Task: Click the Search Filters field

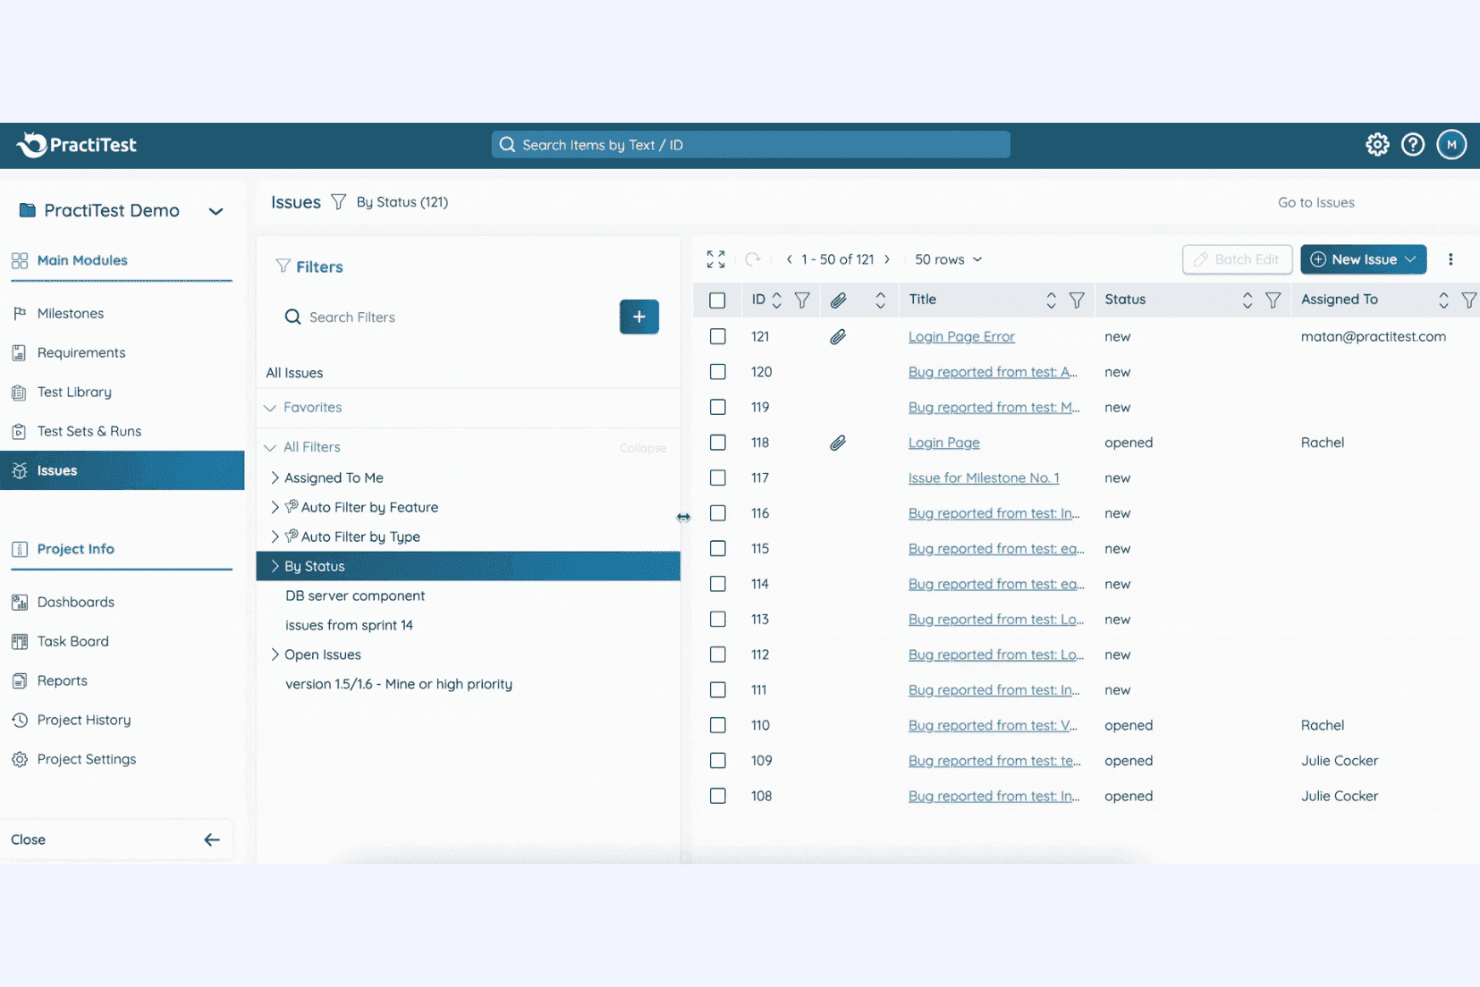Action: click(445, 317)
